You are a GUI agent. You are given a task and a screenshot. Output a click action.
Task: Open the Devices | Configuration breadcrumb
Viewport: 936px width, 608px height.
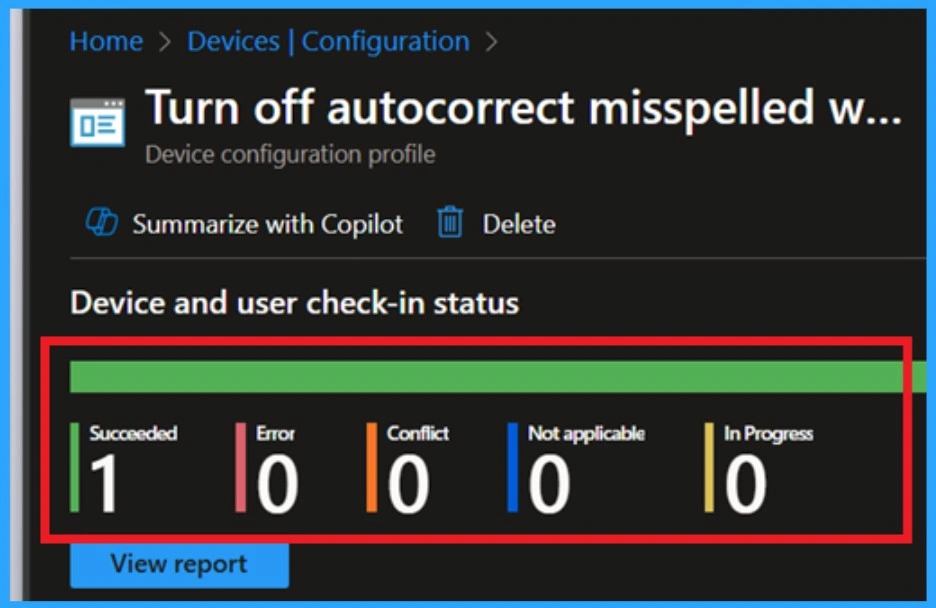(328, 42)
